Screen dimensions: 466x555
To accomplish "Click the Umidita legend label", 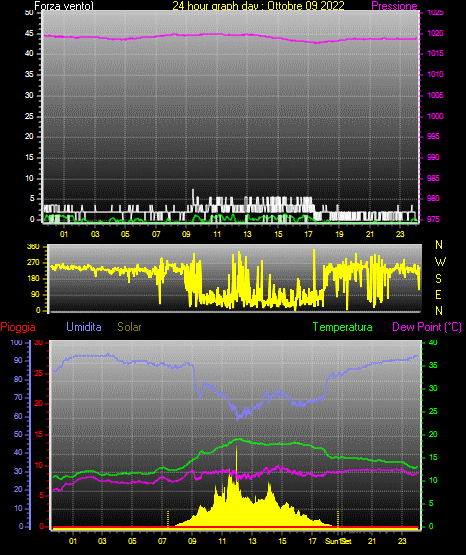I will (x=84, y=327).
